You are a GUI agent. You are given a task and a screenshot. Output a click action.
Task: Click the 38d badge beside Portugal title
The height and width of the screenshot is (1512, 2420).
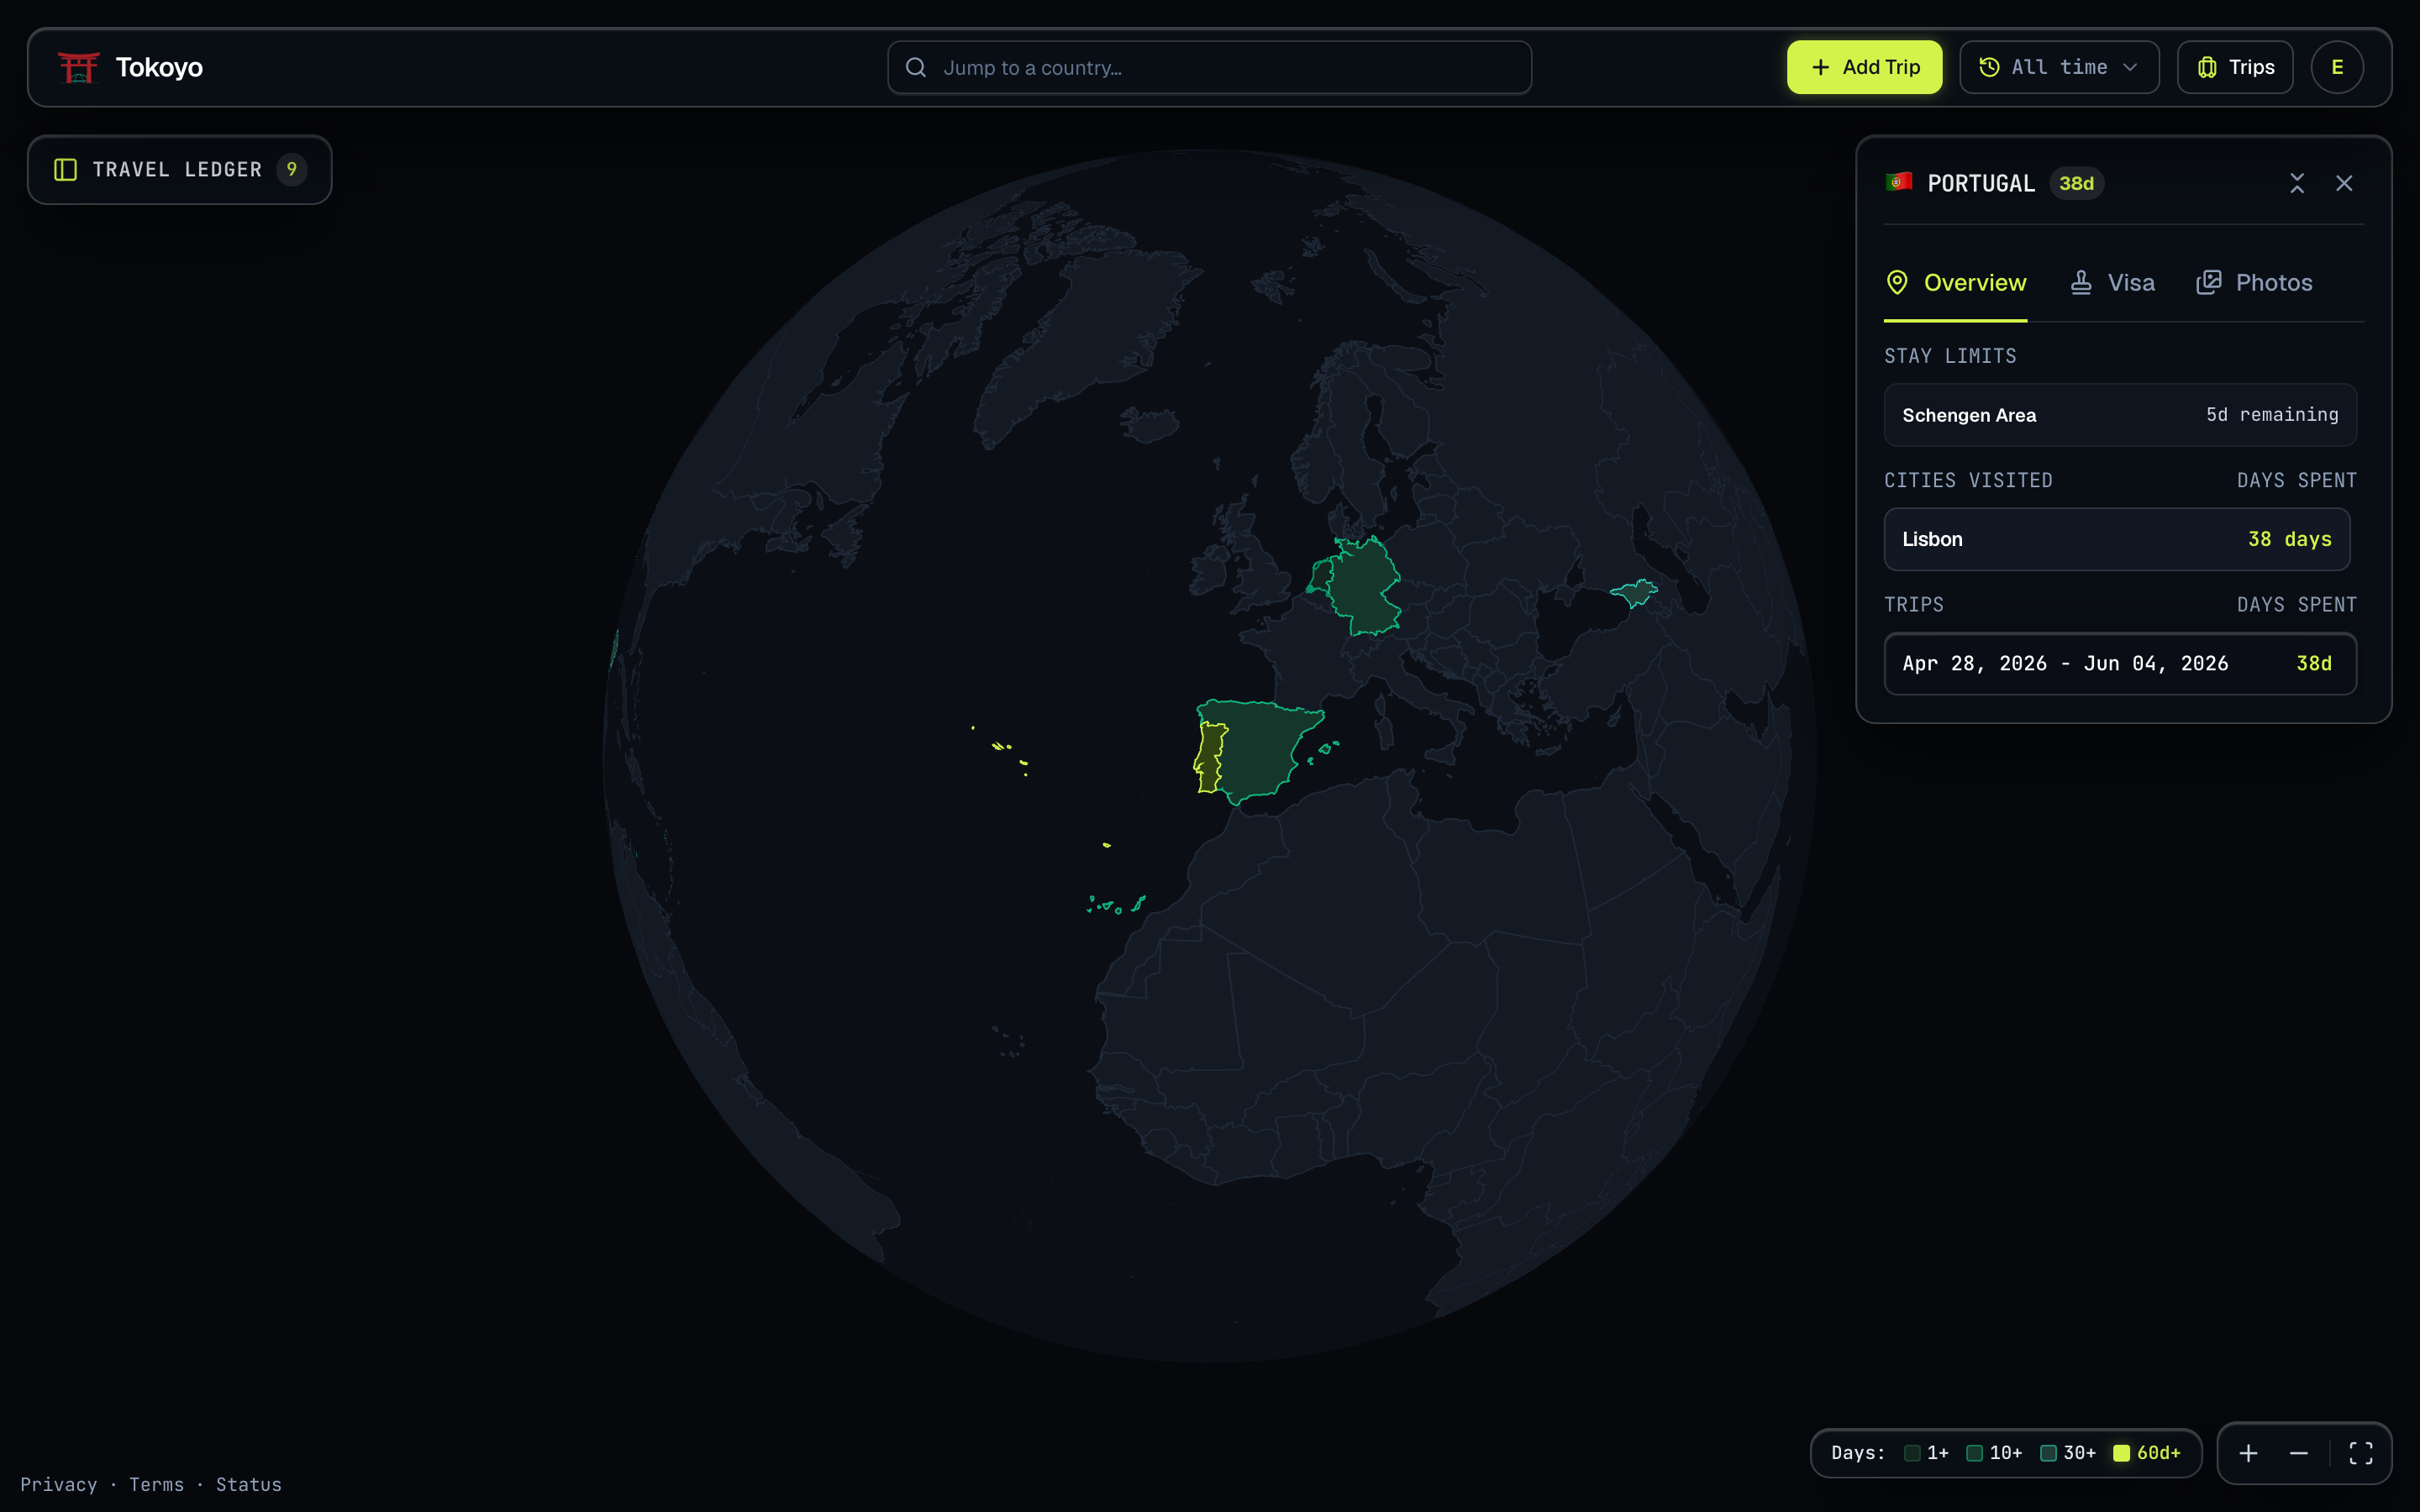coord(2076,183)
